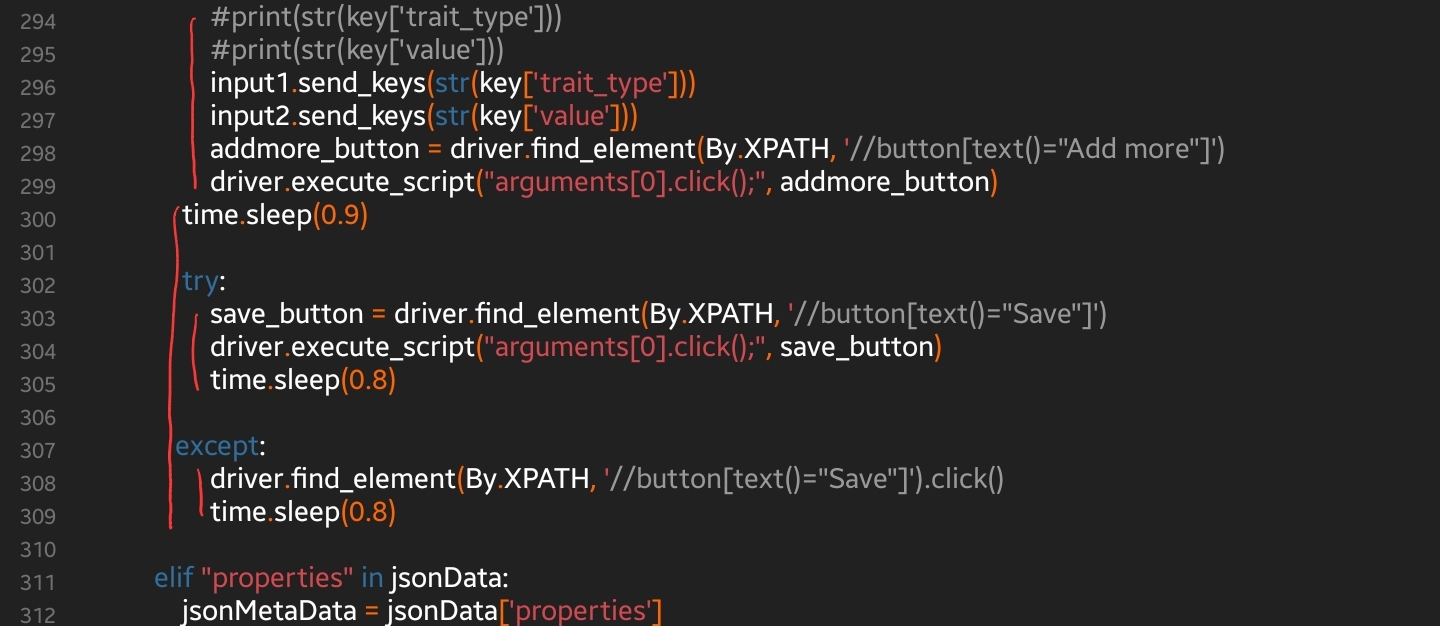Click the sleep argument 0.9 on line 300
1440x626 pixels.
[341, 214]
